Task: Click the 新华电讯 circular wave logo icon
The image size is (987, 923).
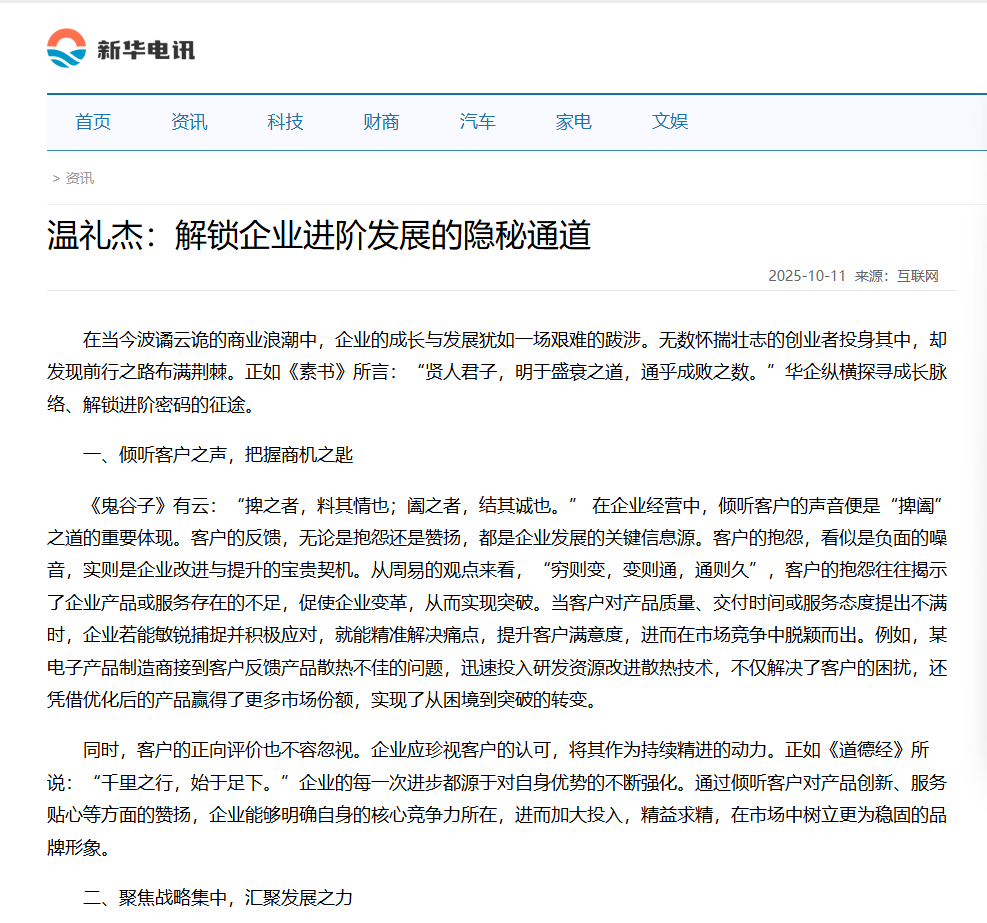Action: pos(64,46)
